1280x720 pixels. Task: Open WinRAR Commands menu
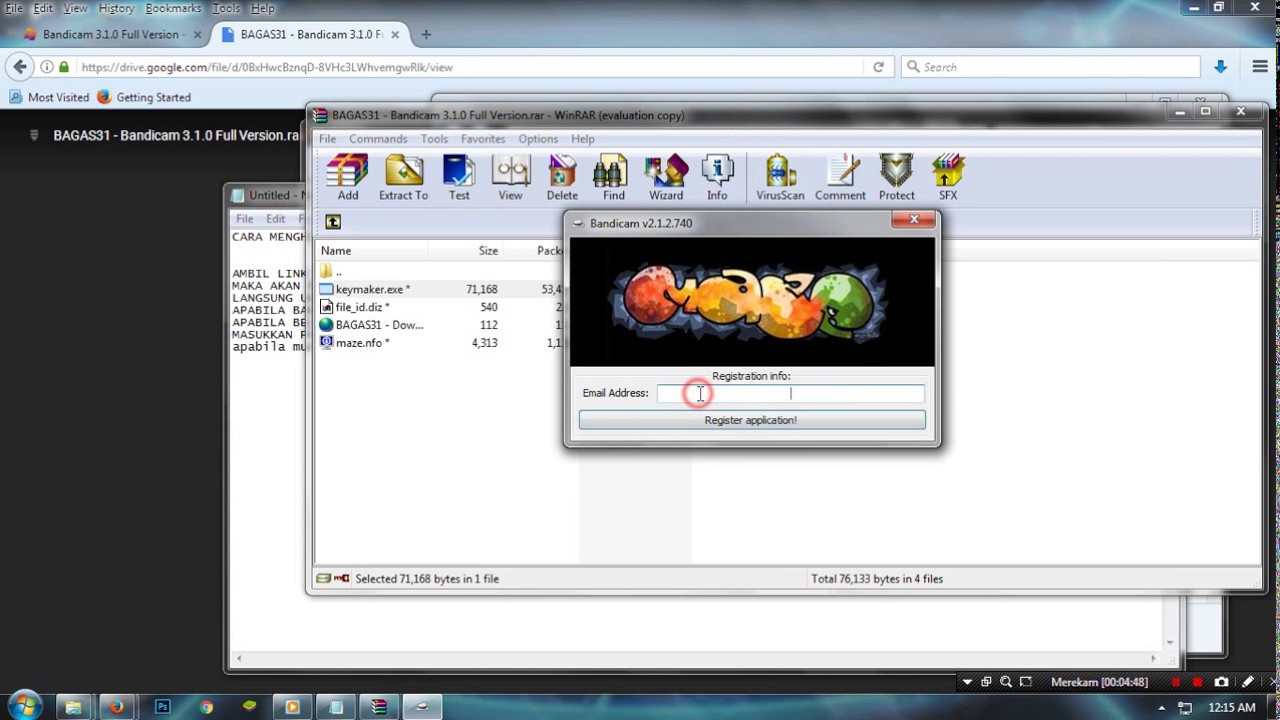click(378, 139)
